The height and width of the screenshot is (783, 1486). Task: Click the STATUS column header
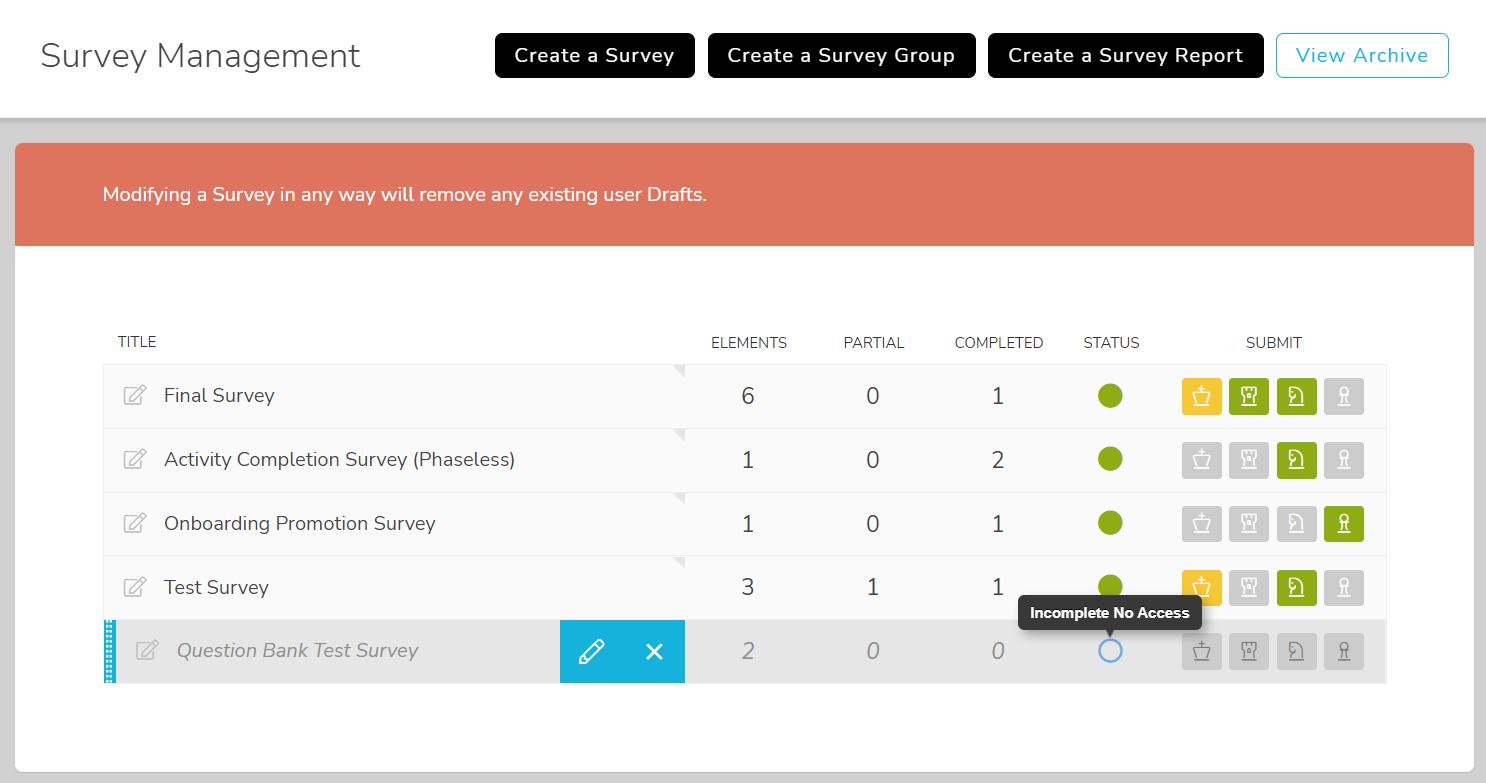point(1111,343)
